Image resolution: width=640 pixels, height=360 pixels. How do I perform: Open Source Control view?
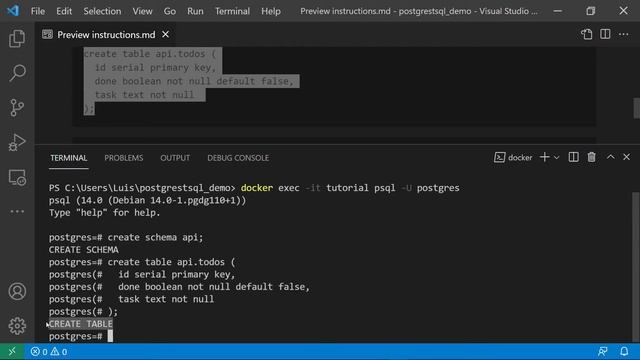pos(17,108)
